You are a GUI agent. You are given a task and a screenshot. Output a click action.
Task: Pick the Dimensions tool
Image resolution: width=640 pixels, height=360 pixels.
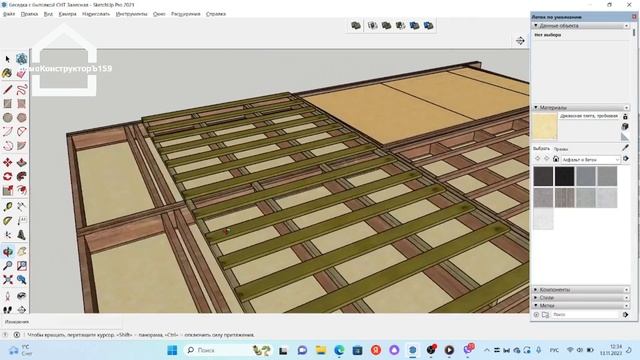point(22,207)
